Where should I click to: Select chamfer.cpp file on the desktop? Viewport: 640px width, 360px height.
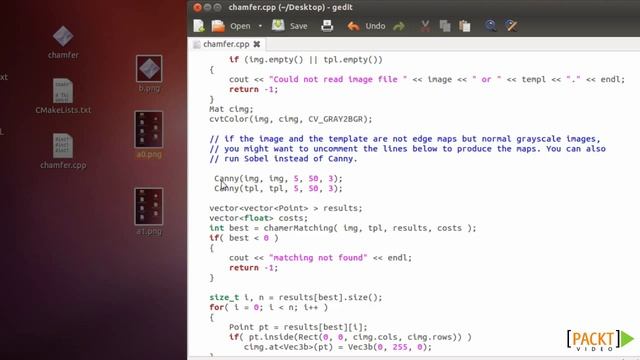tap(63, 151)
